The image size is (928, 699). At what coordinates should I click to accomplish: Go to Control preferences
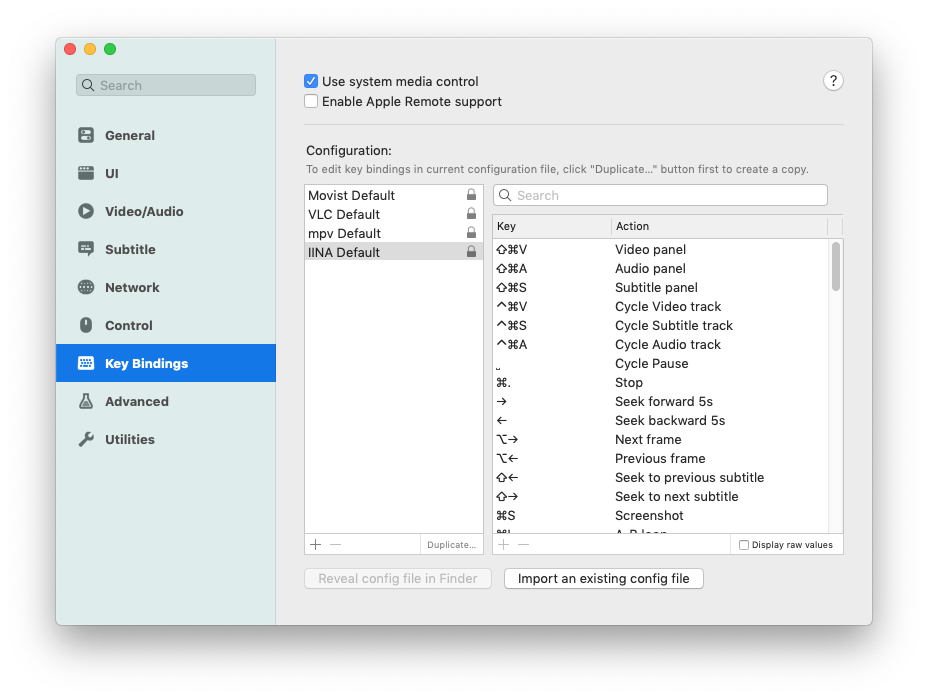tap(128, 325)
